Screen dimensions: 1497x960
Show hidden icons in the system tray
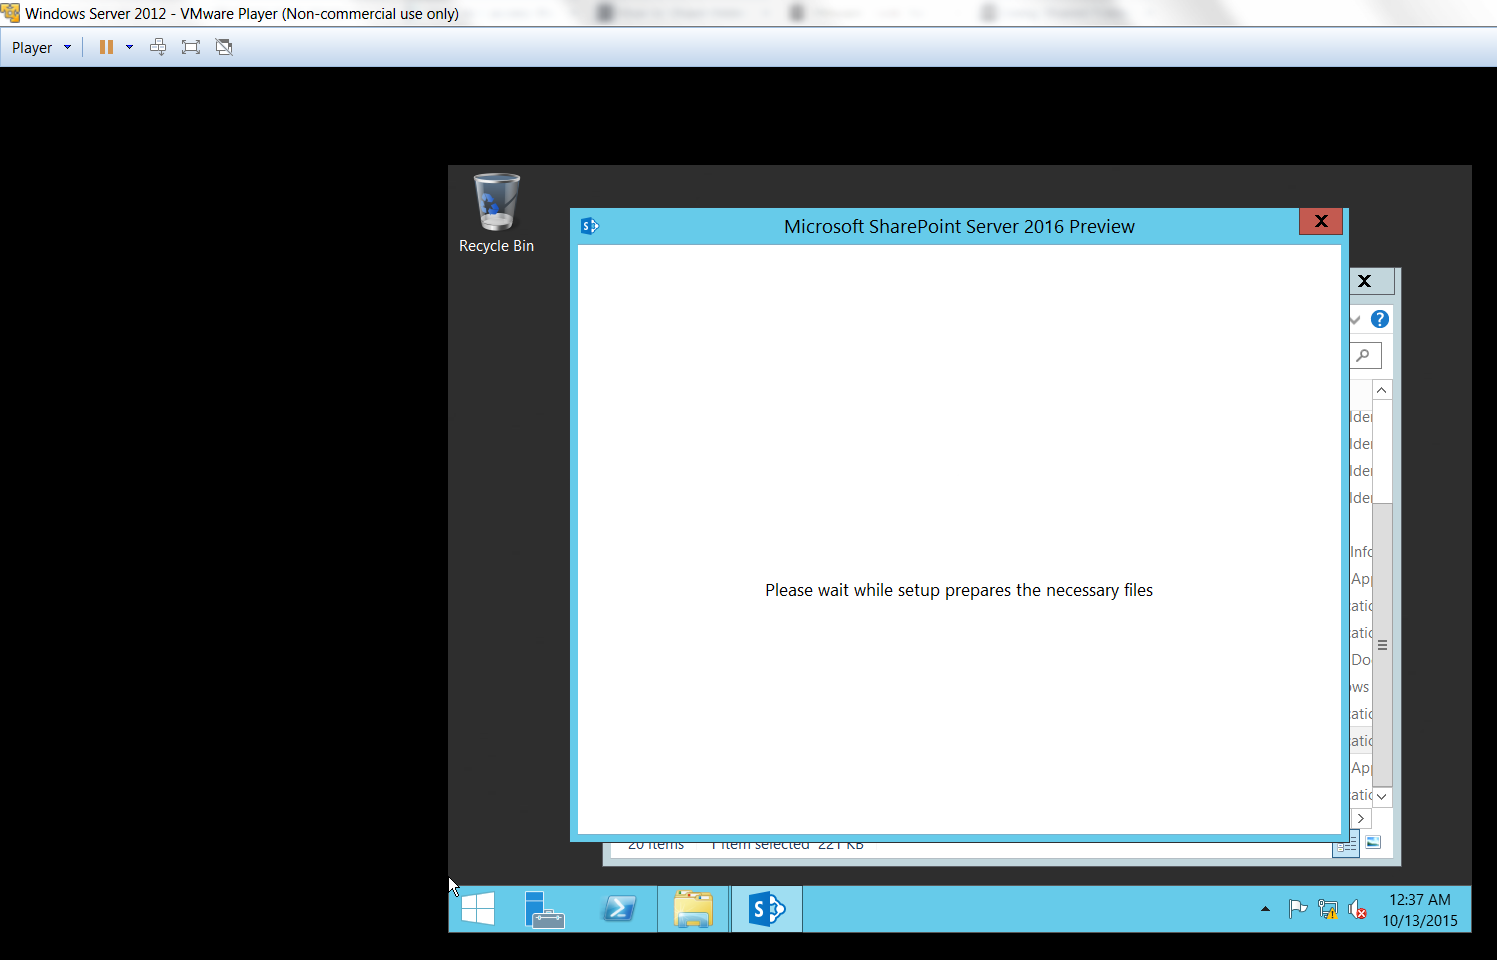pyautogui.click(x=1265, y=909)
